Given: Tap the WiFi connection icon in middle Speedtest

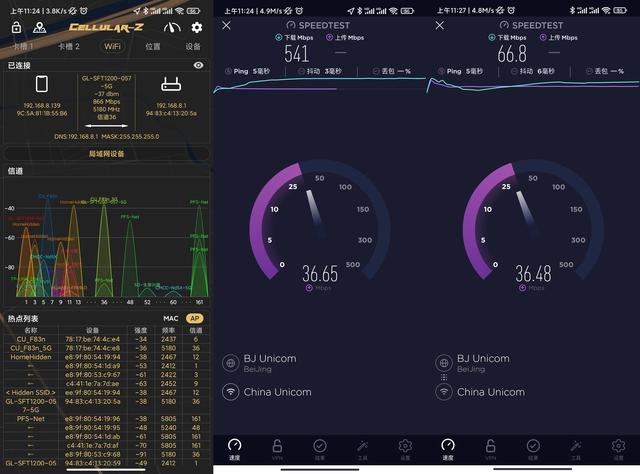Looking at the screenshot, I should 231,392.
